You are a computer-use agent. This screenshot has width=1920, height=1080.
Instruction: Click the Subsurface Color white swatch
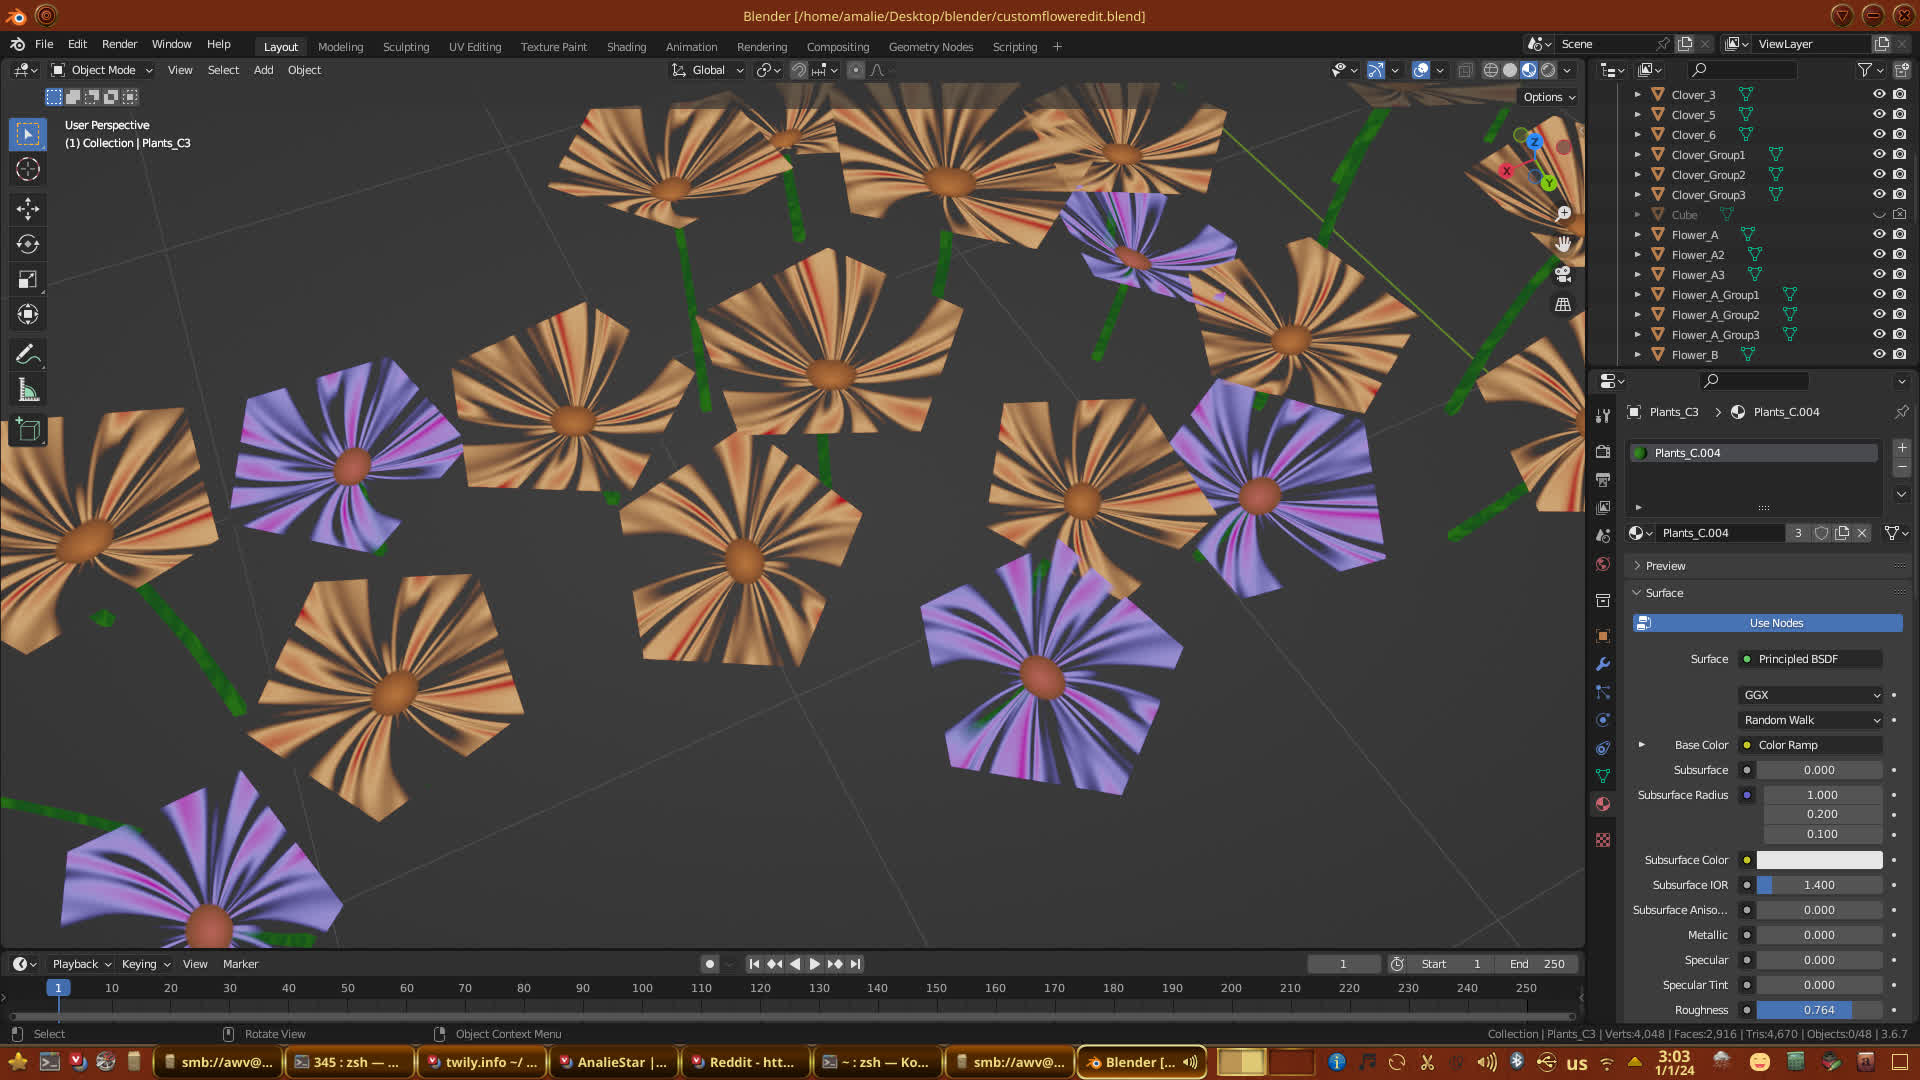click(1819, 860)
